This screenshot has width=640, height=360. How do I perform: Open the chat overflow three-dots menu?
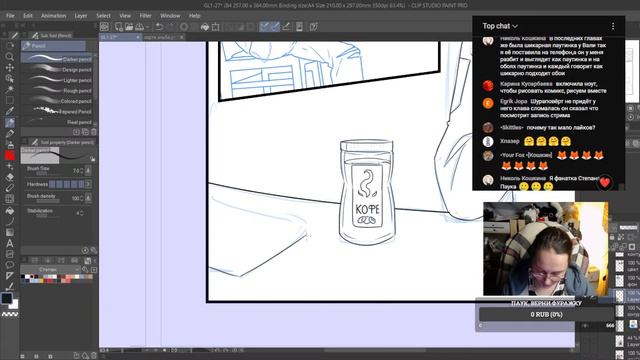613,26
